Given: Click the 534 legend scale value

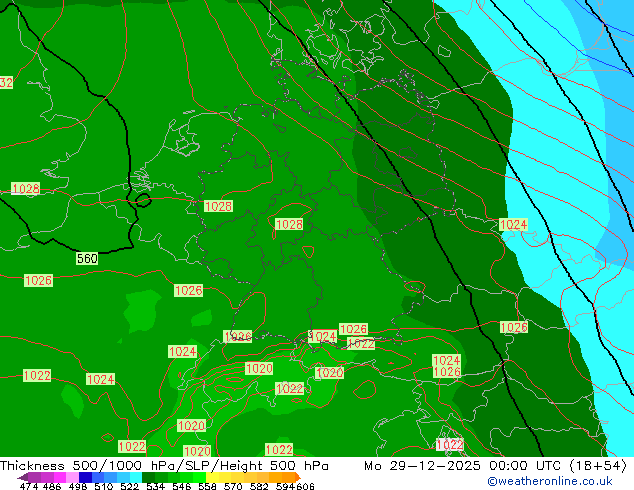Looking at the screenshot, I should [155, 486].
